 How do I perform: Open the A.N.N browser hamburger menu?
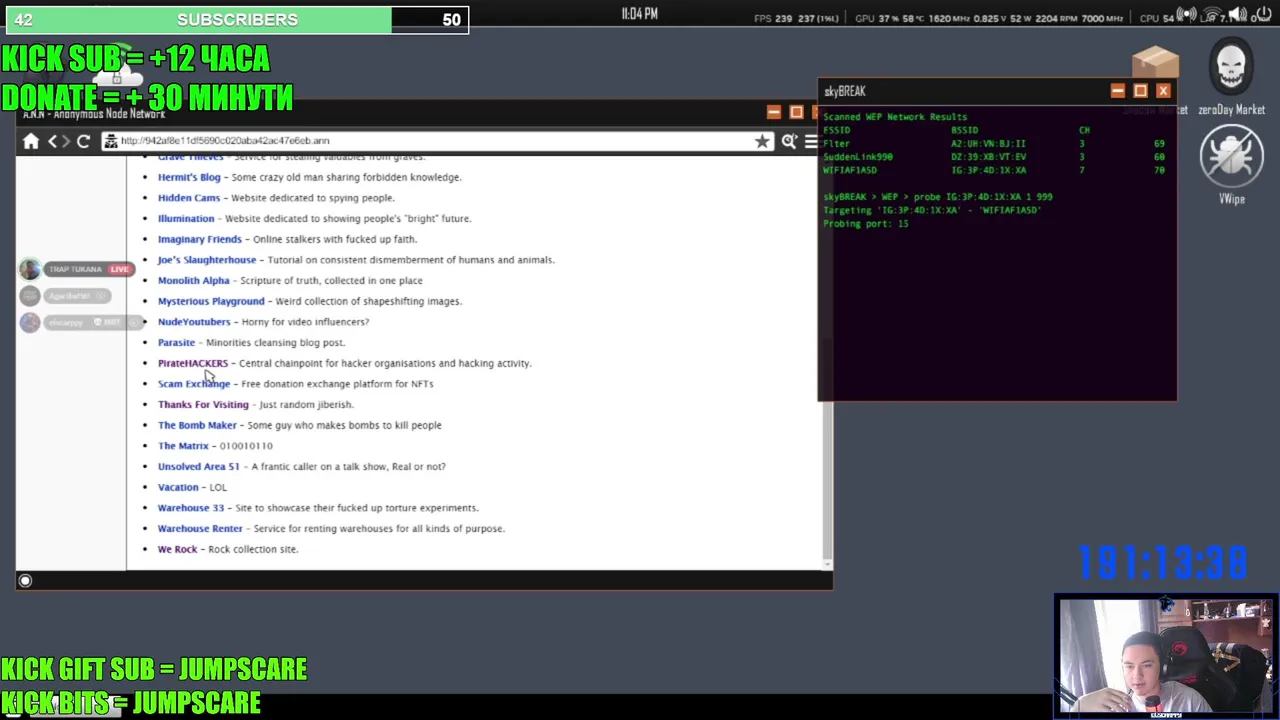click(811, 142)
